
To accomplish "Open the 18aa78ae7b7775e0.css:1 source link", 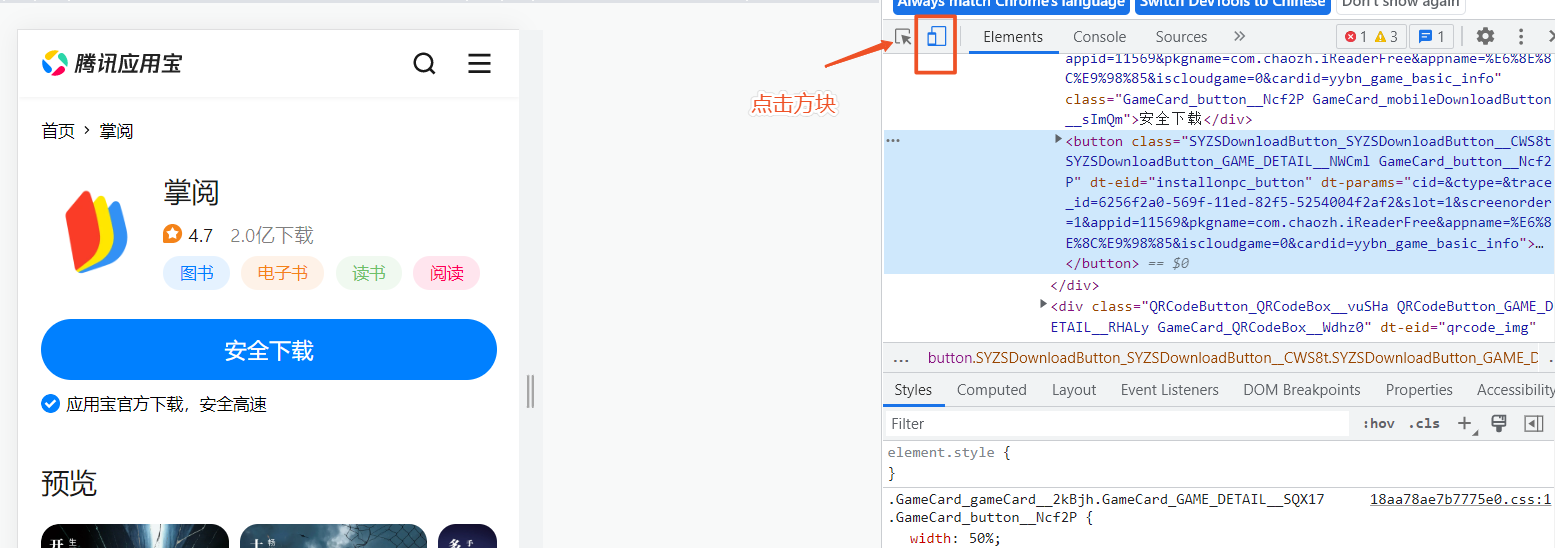I will [x=1460, y=499].
